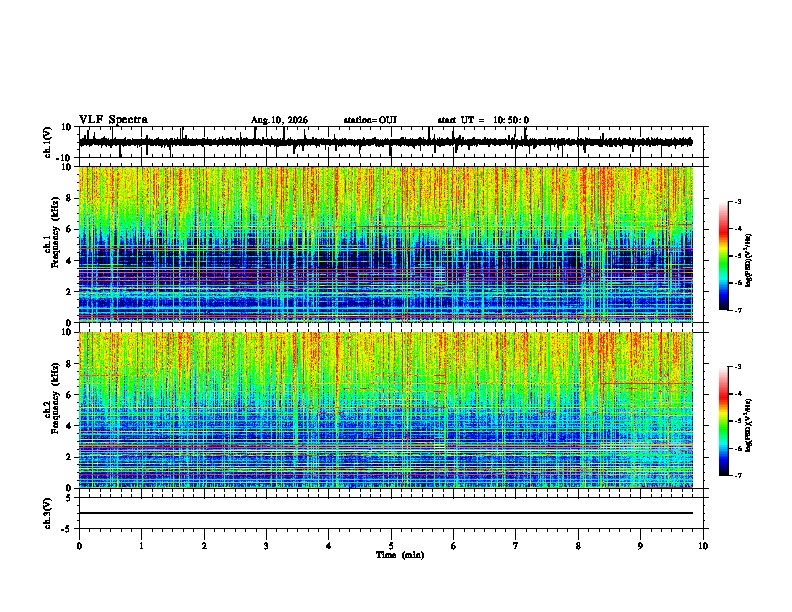Click the time axis tick label "2"
Screen dimensions: 792x612
[x=204, y=546]
